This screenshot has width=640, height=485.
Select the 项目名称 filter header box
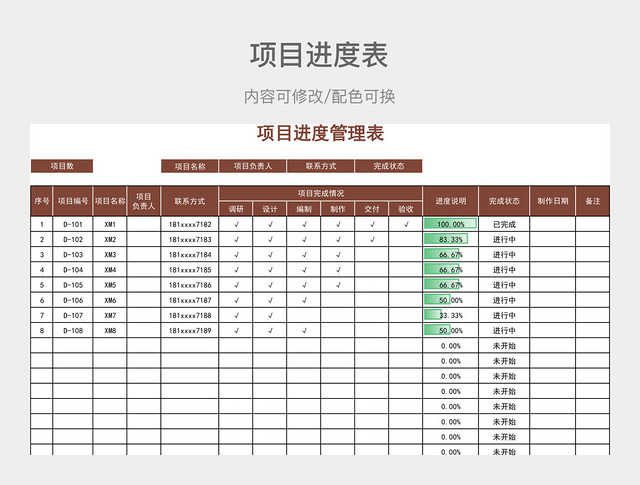(x=190, y=166)
